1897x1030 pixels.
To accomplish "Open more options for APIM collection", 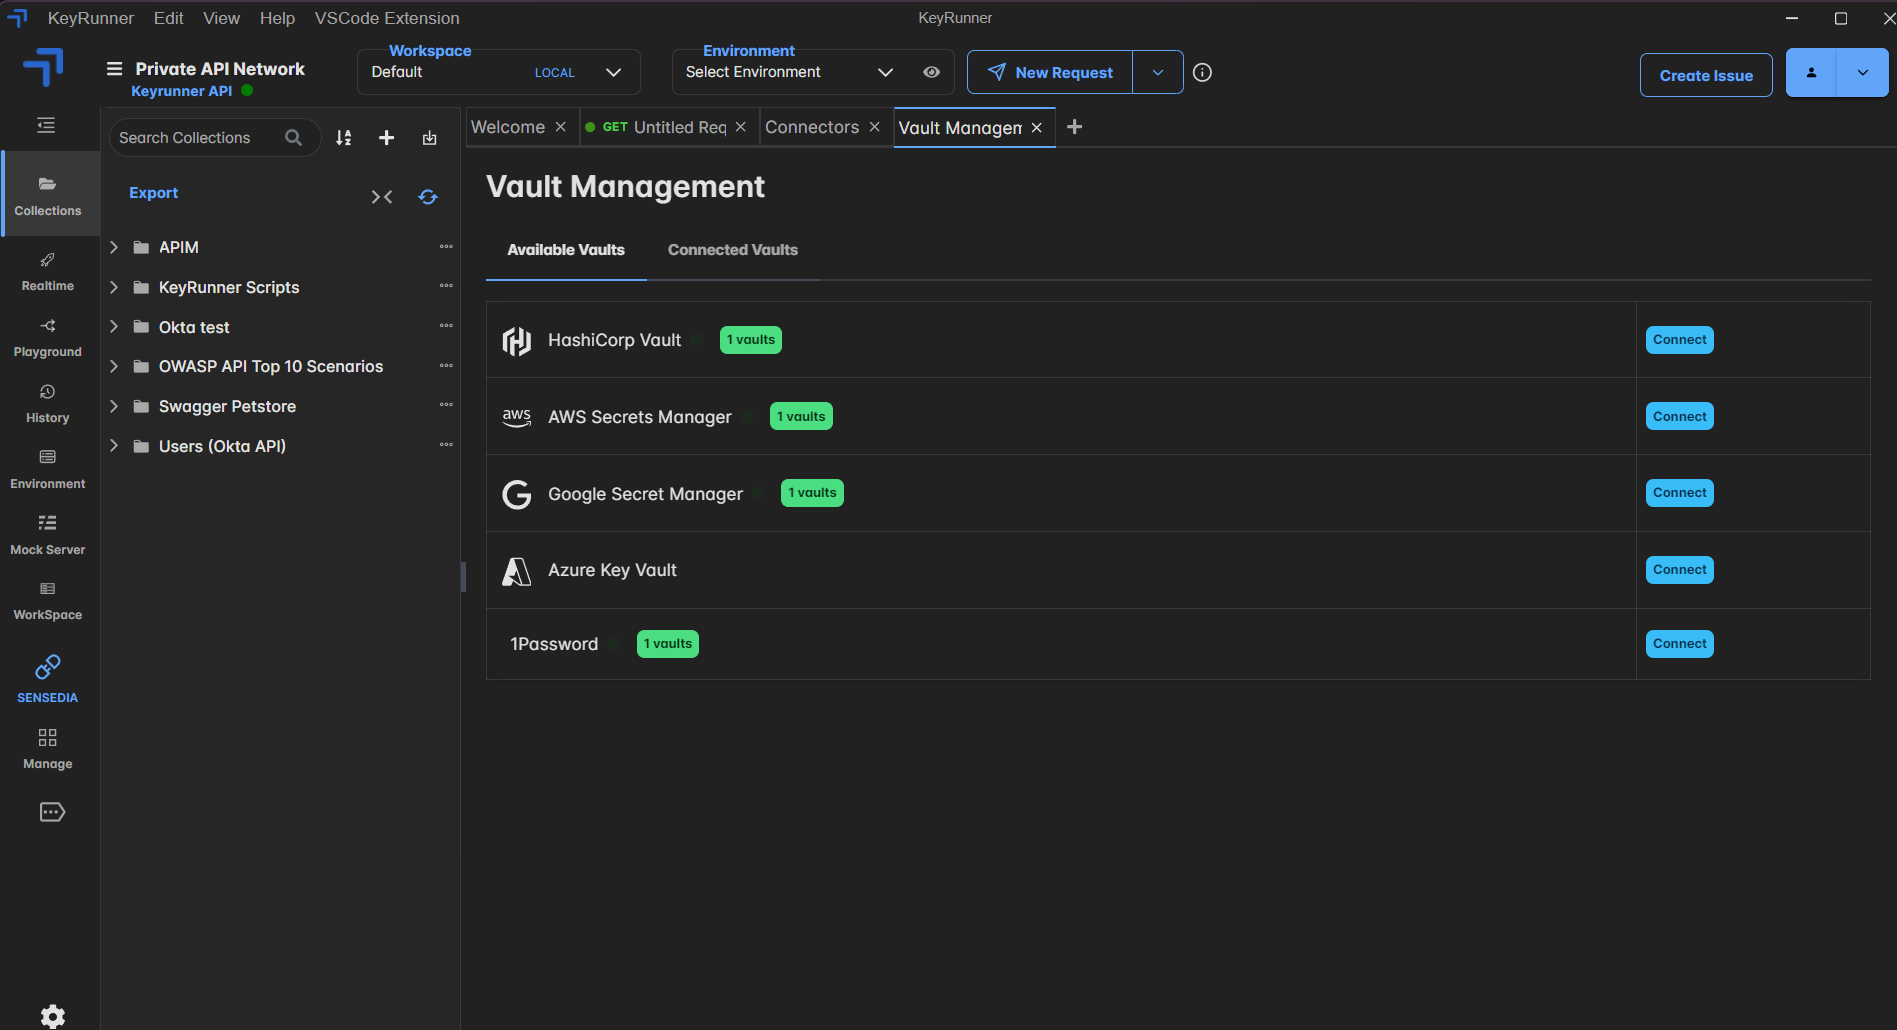I will click(x=446, y=247).
